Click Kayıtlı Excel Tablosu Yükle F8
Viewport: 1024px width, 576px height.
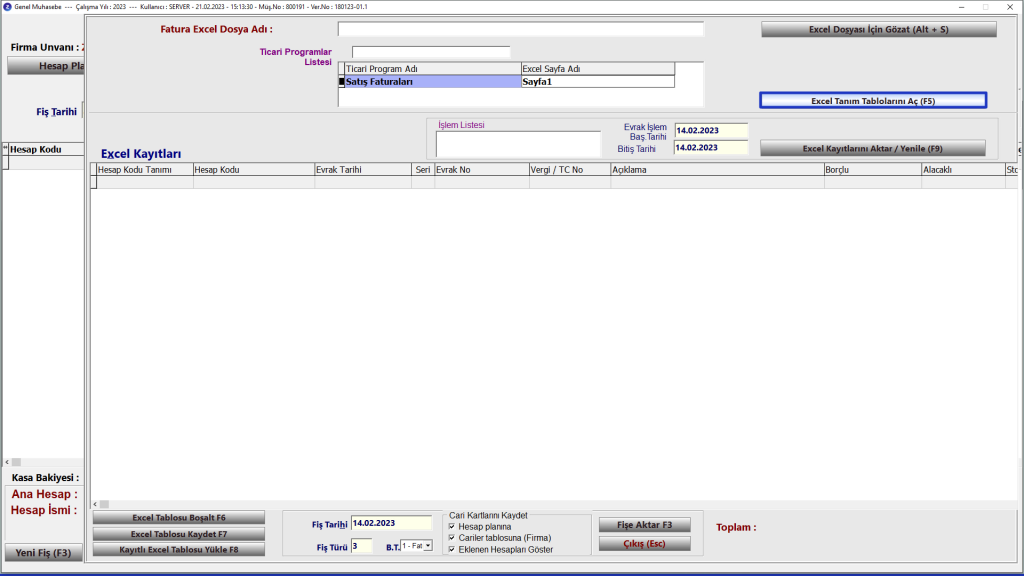pos(179,550)
